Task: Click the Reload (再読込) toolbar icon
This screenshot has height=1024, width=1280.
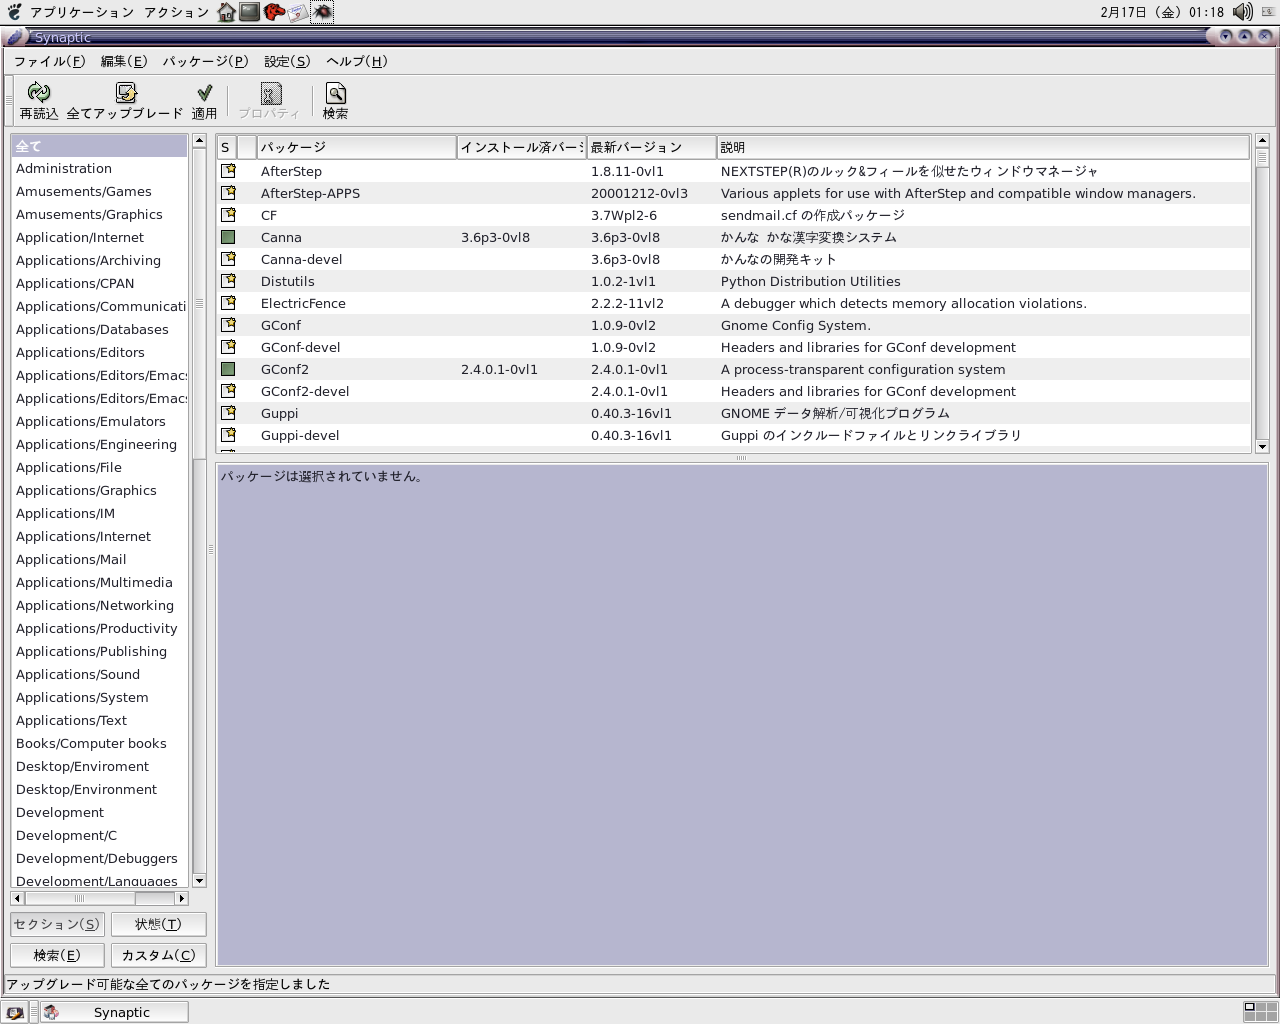Action: 39,94
